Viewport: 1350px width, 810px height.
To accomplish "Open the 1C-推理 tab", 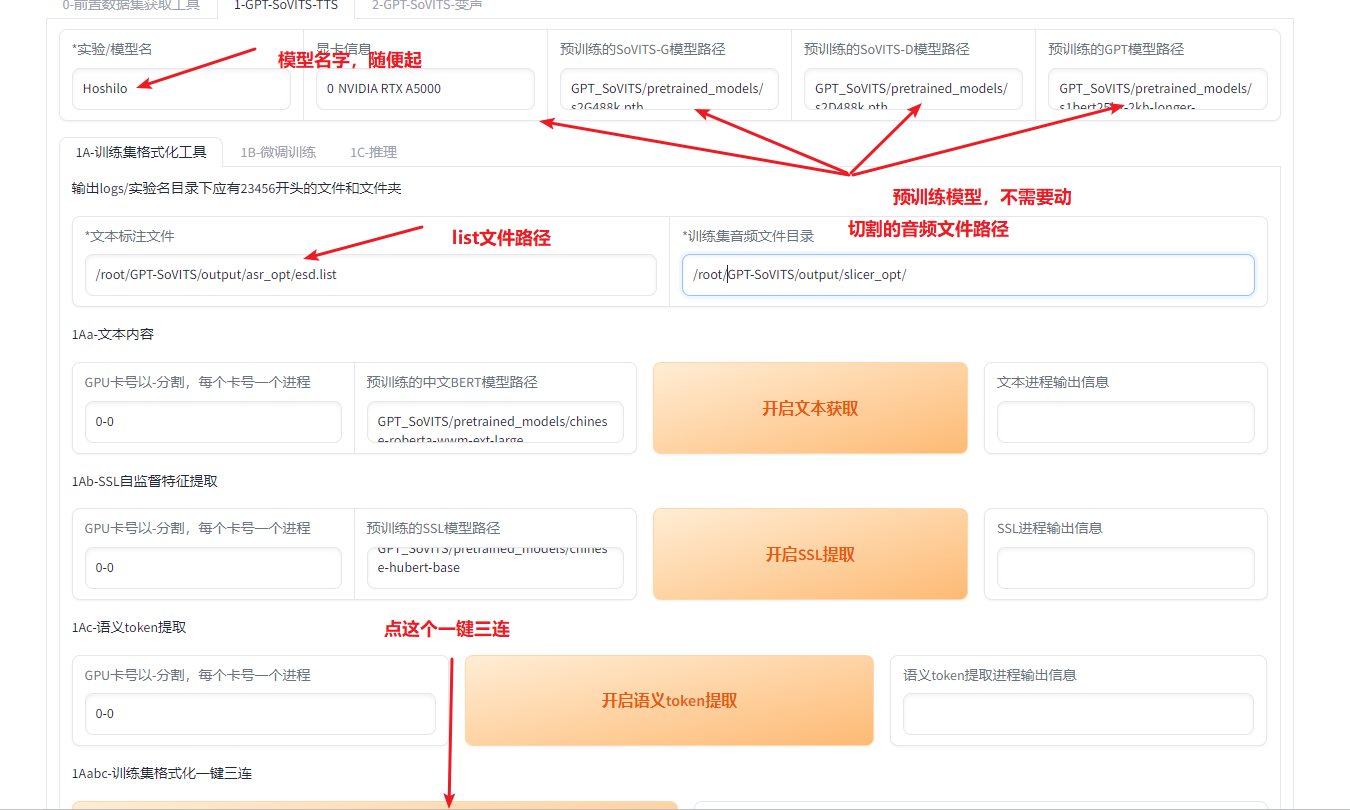I will click(x=373, y=152).
